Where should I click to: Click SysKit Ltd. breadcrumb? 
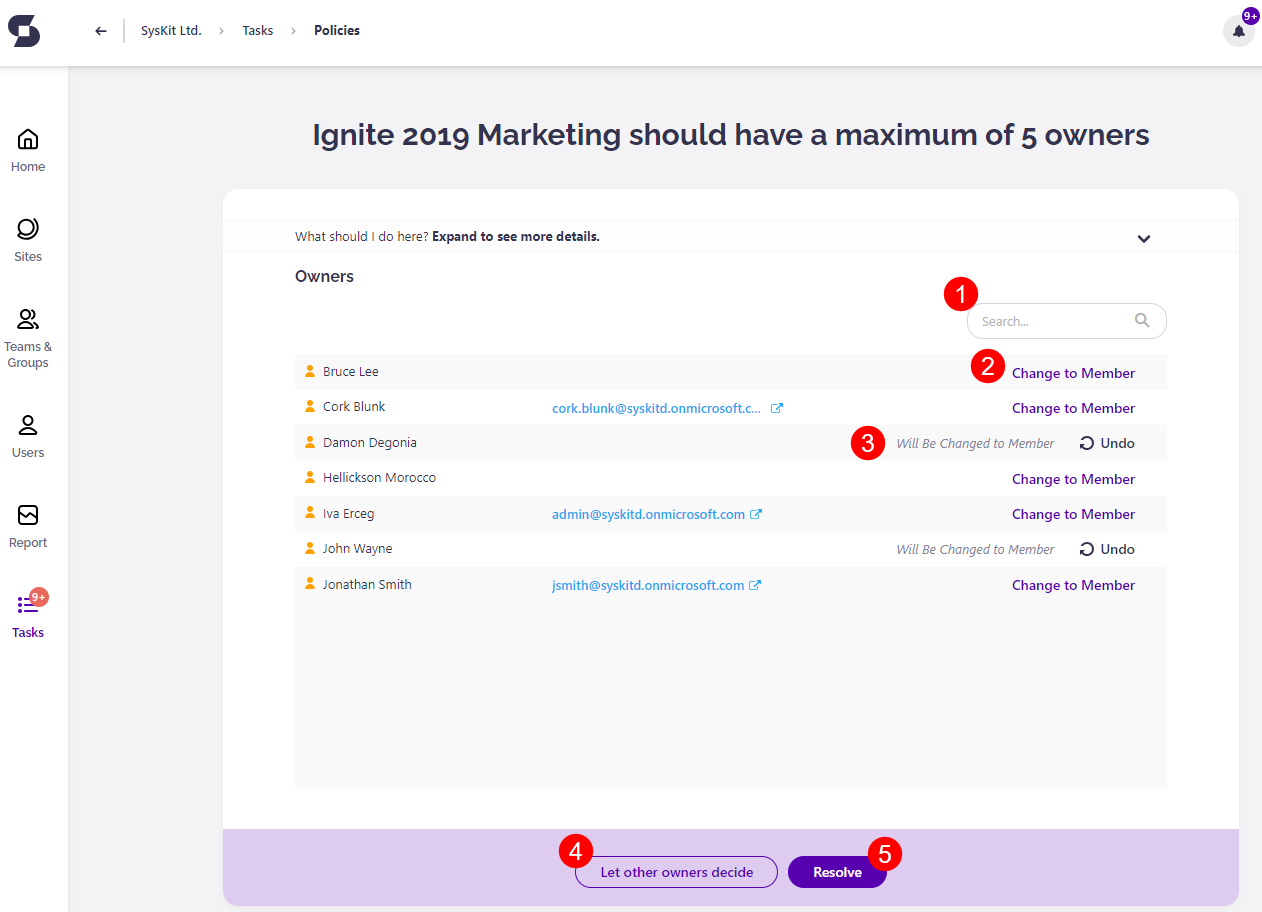point(171,31)
